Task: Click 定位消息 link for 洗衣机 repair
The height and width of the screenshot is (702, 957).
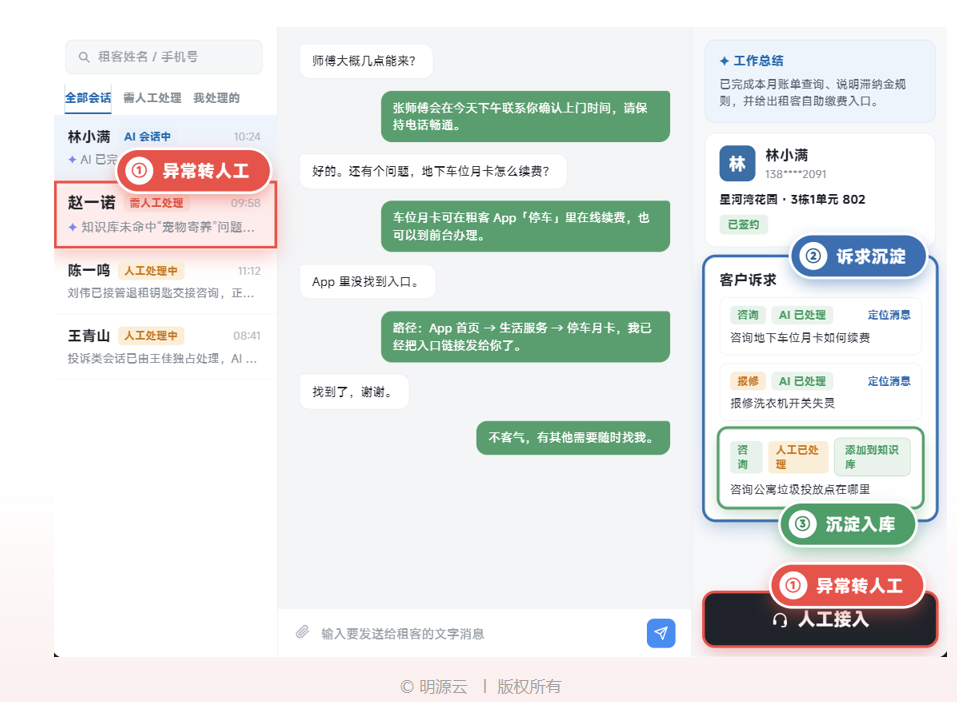Action: pyautogui.click(x=889, y=381)
